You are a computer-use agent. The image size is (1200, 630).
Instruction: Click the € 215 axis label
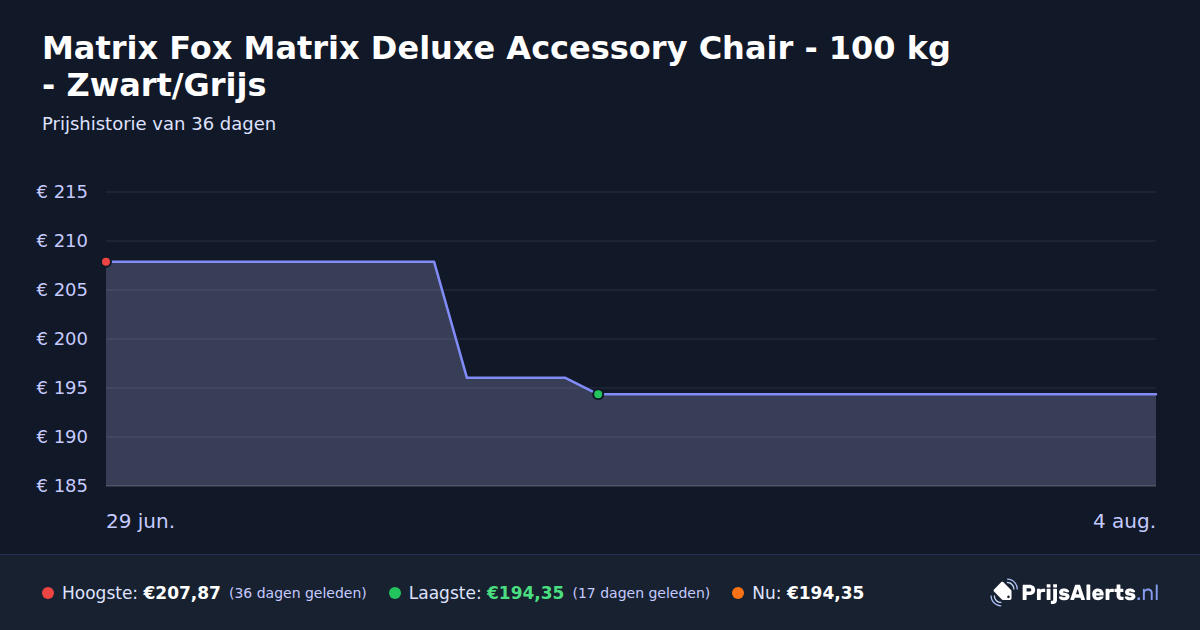62,192
